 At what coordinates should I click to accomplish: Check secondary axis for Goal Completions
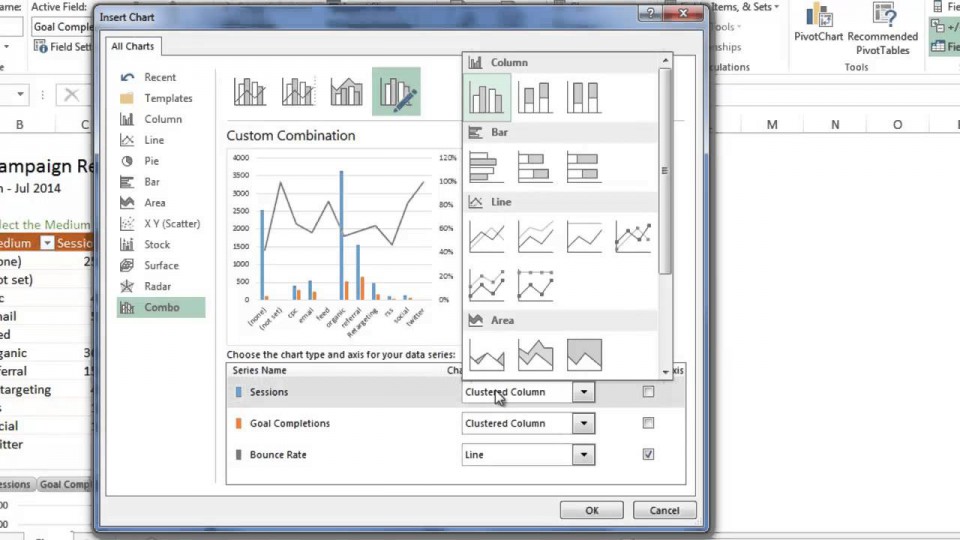coord(648,423)
